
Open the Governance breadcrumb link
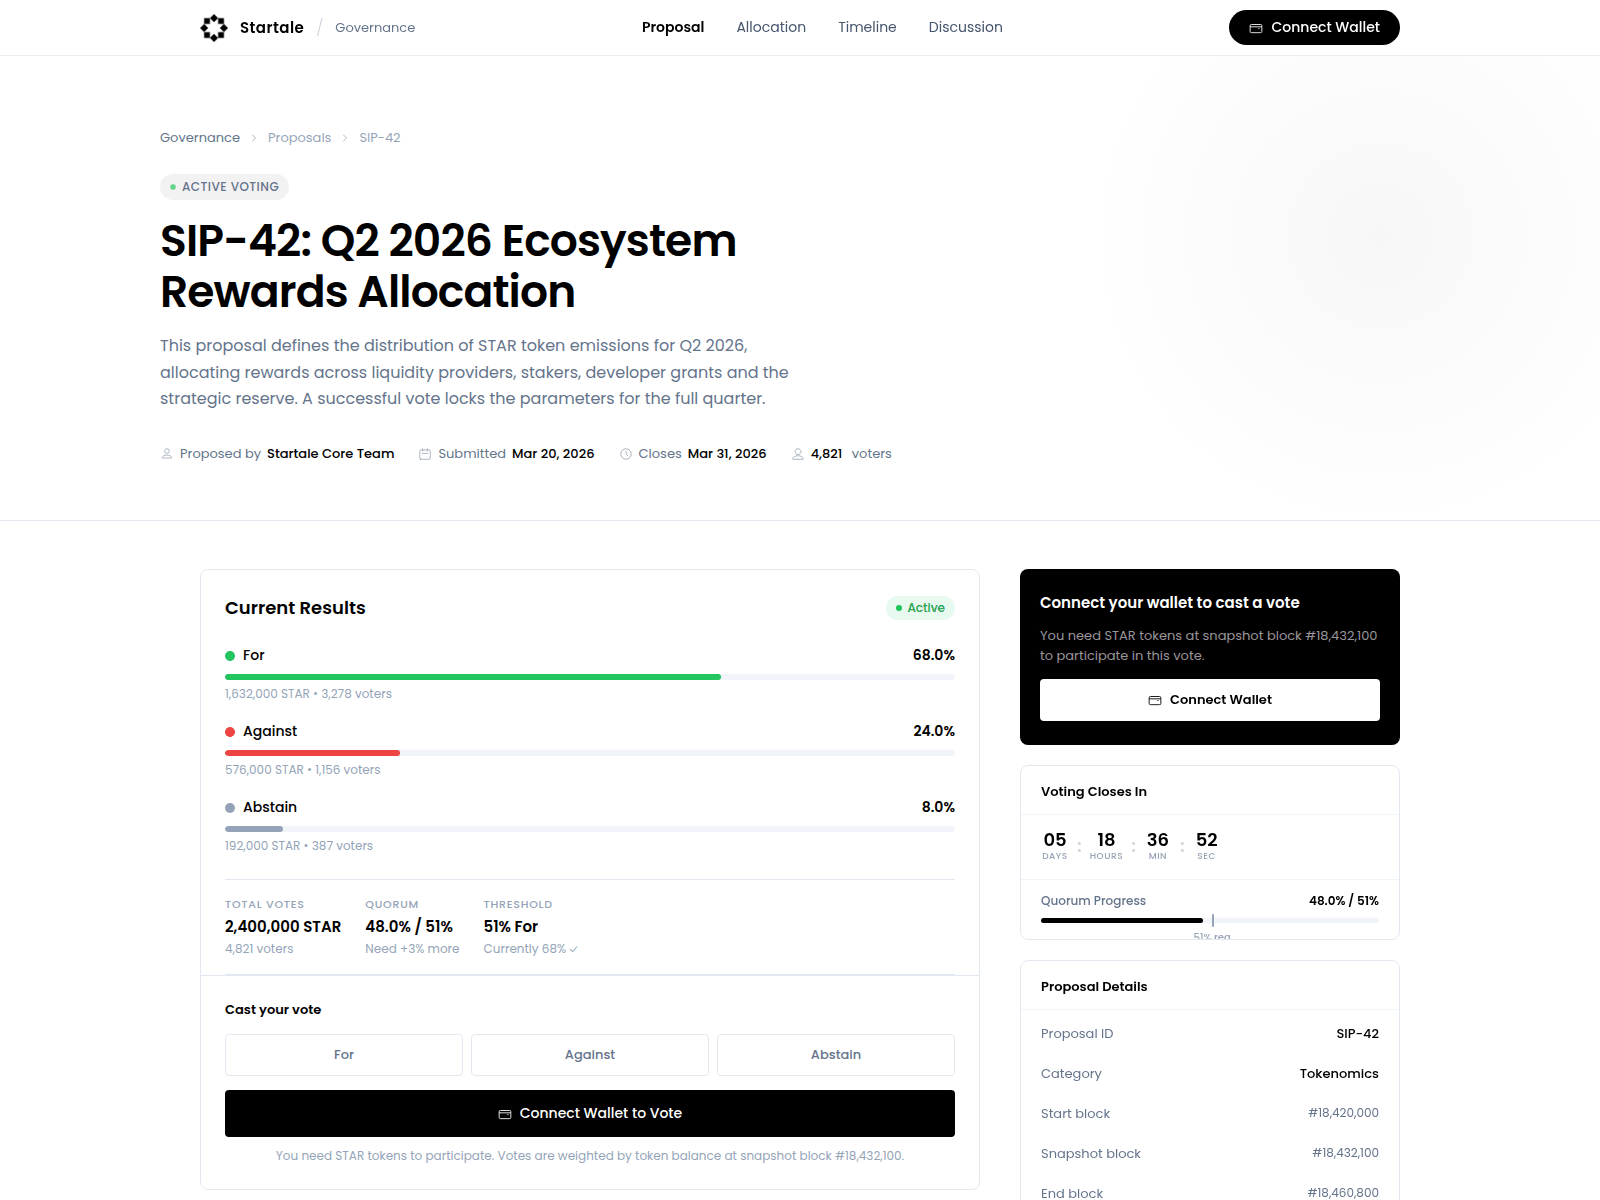tap(199, 137)
